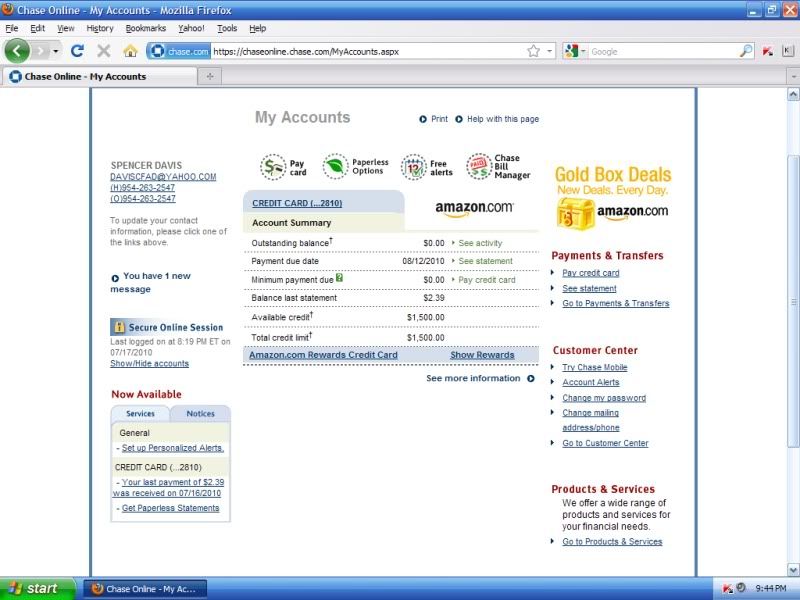
Task: Click Try Chase Mobile link
Action: click(595, 367)
